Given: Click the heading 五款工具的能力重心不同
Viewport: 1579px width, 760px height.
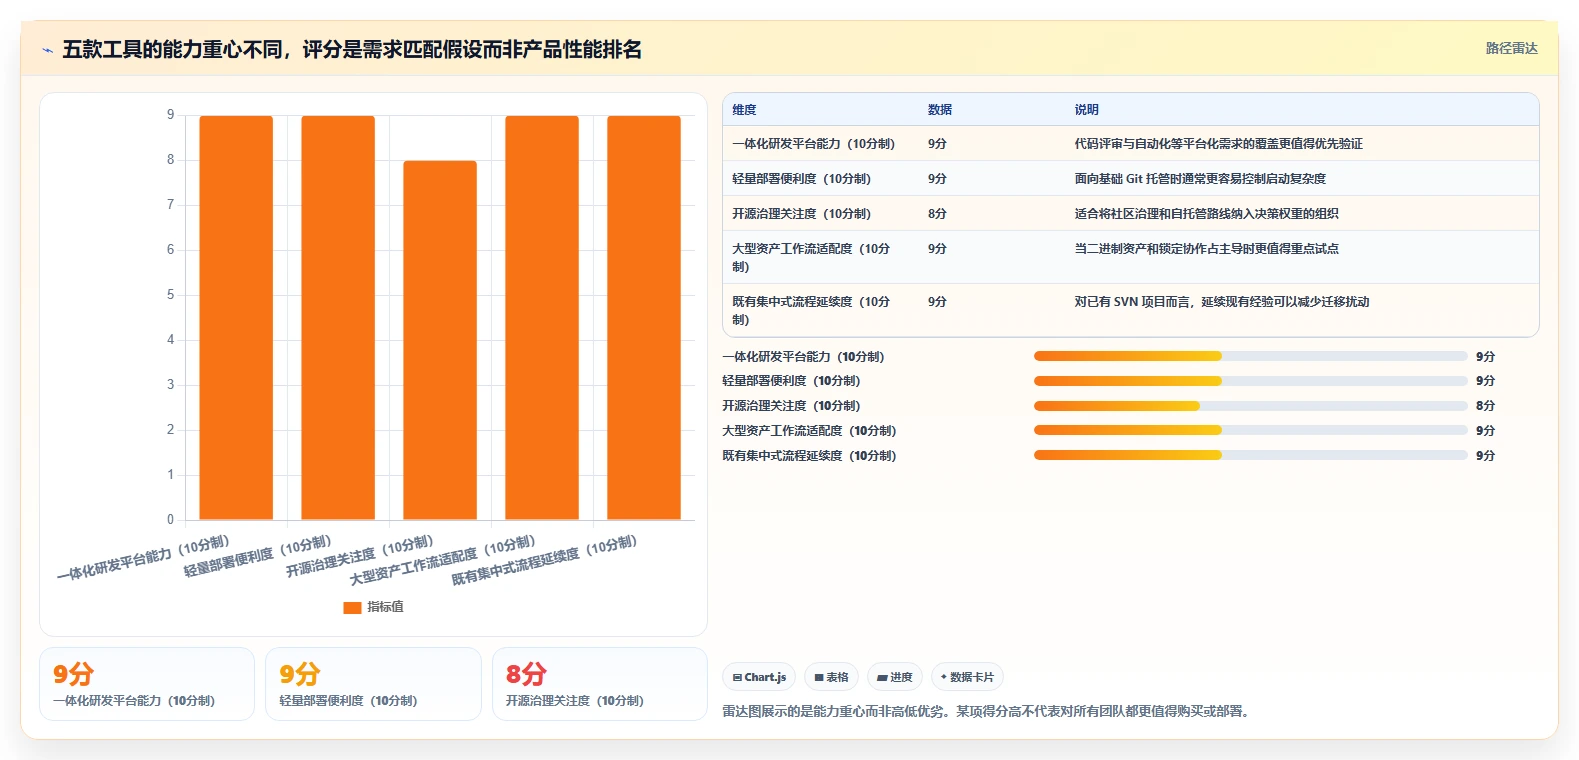Looking at the screenshot, I should pyautogui.click(x=352, y=50).
